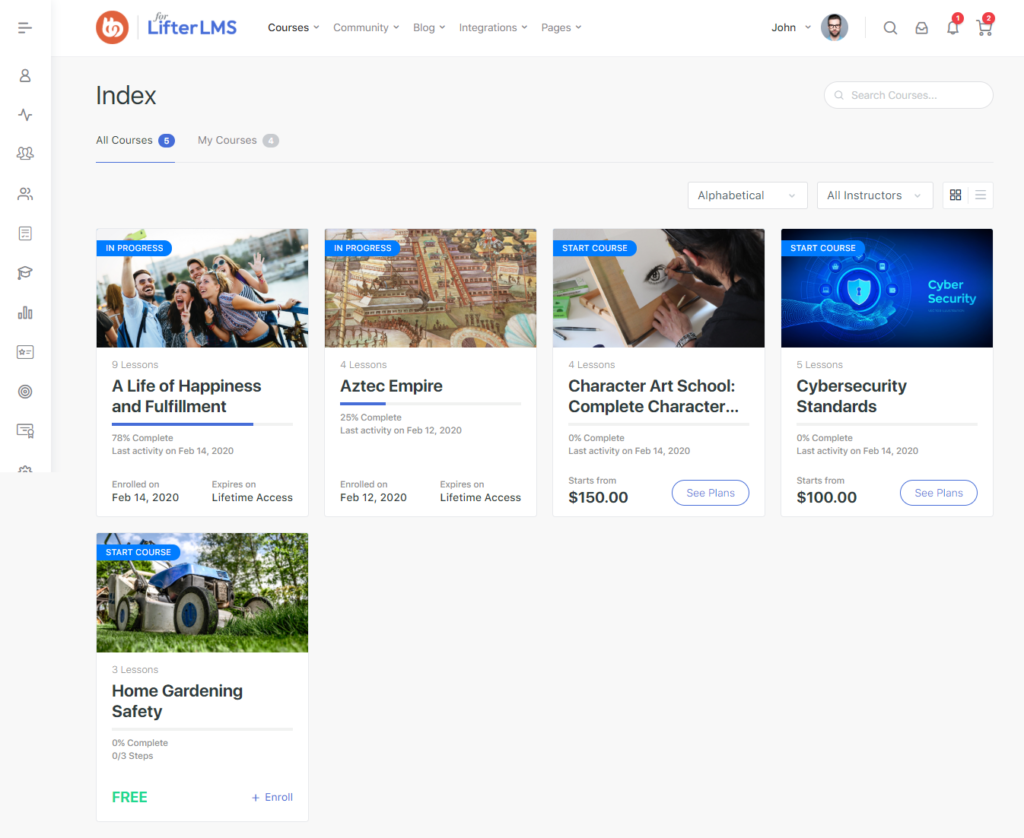Click the Search Courses input field
Viewport: 1024px width, 838px height.
(x=908, y=94)
